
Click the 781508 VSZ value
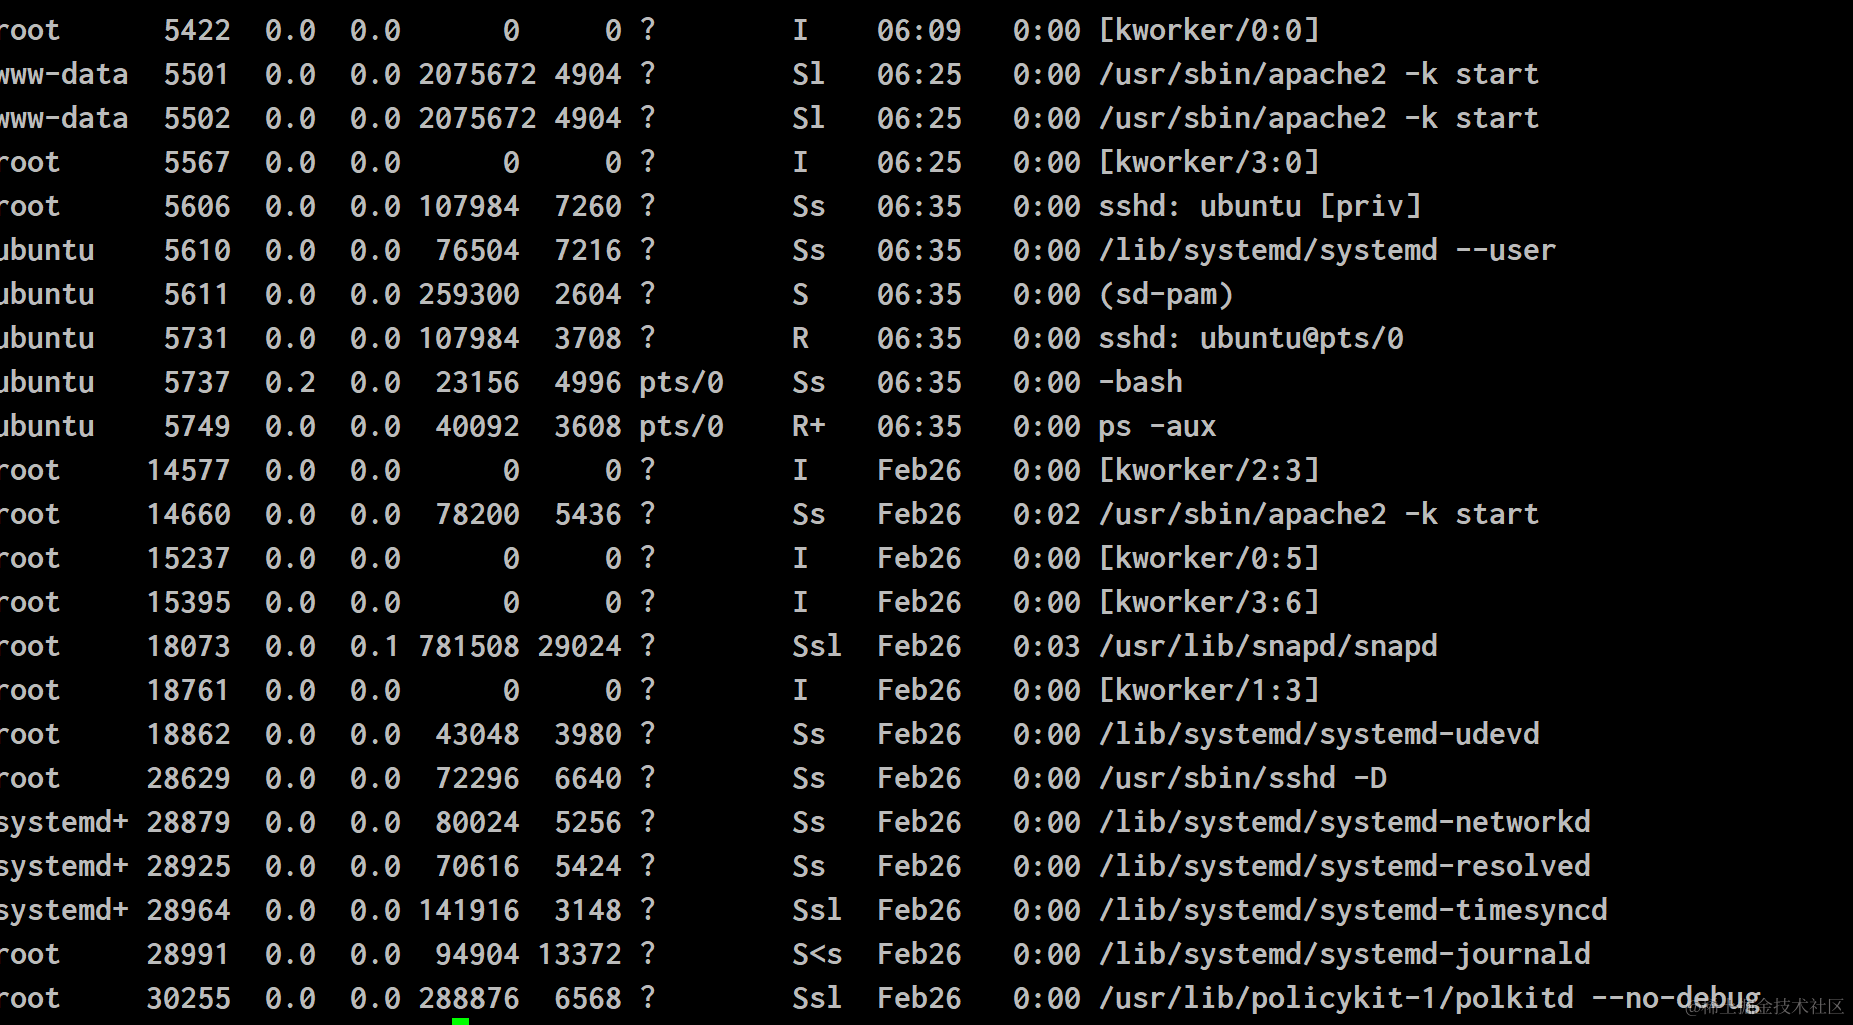tap(469, 646)
